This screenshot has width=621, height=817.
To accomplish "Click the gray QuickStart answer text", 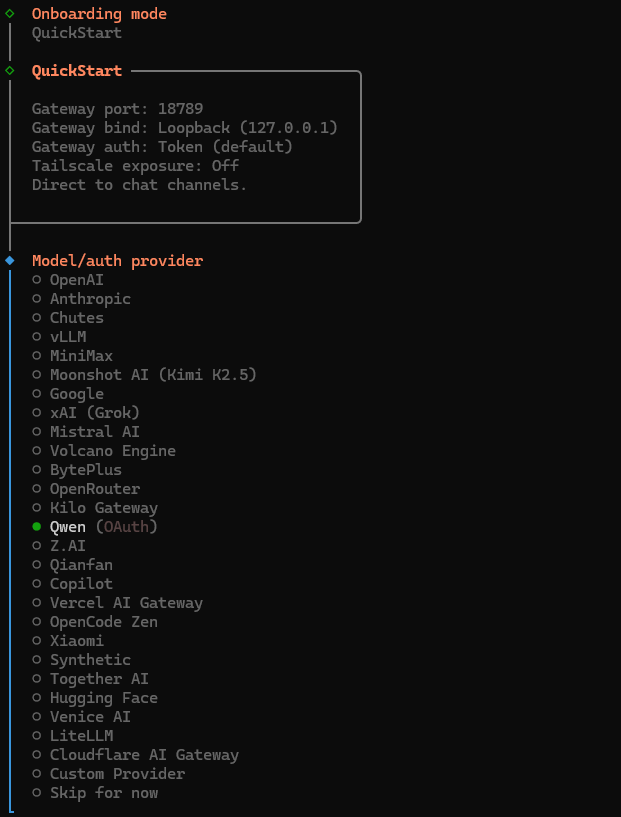I will tap(77, 33).
